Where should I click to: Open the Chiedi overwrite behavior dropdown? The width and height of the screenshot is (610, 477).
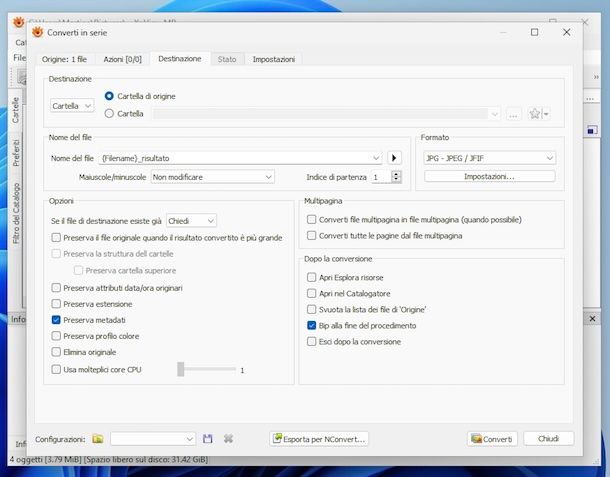point(191,221)
